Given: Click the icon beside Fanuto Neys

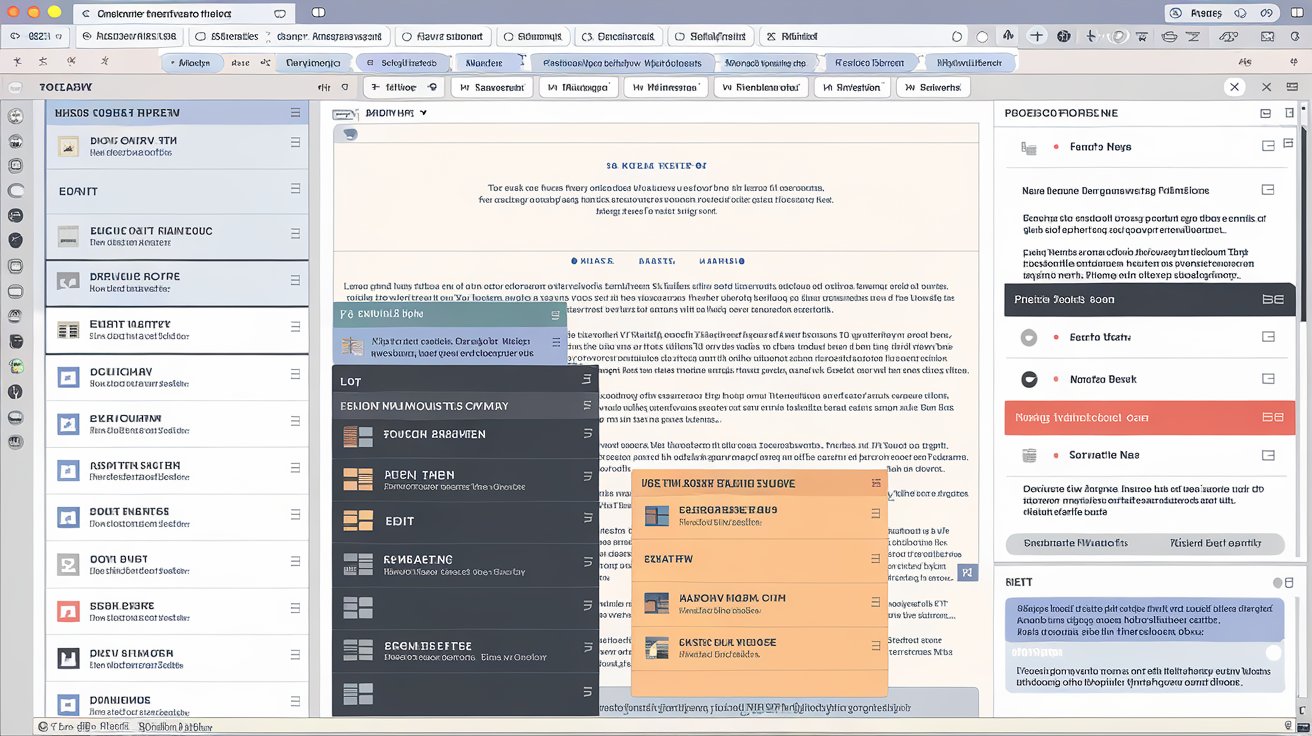Looking at the screenshot, I should click(x=1028, y=147).
